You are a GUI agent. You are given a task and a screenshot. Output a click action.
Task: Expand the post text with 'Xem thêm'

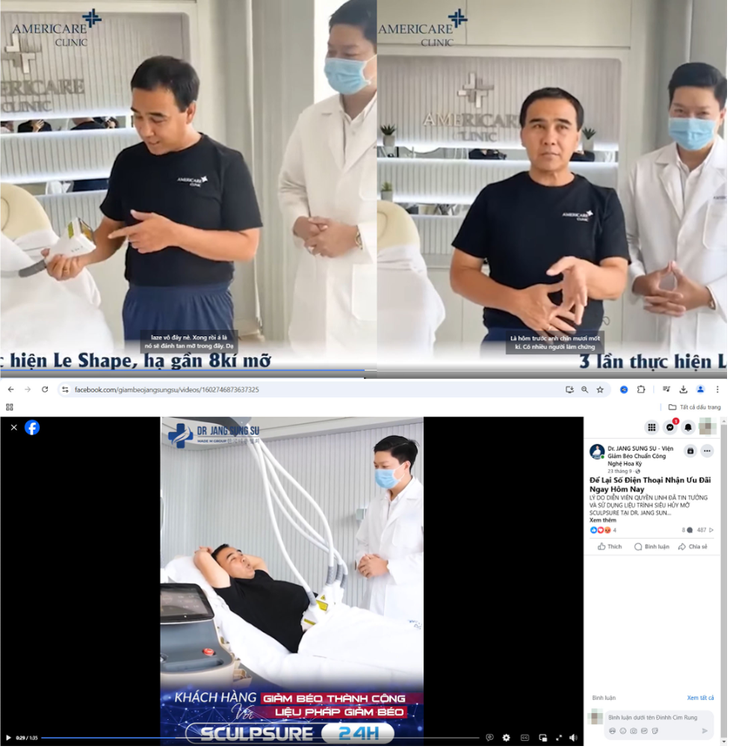[x=605, y=522]
